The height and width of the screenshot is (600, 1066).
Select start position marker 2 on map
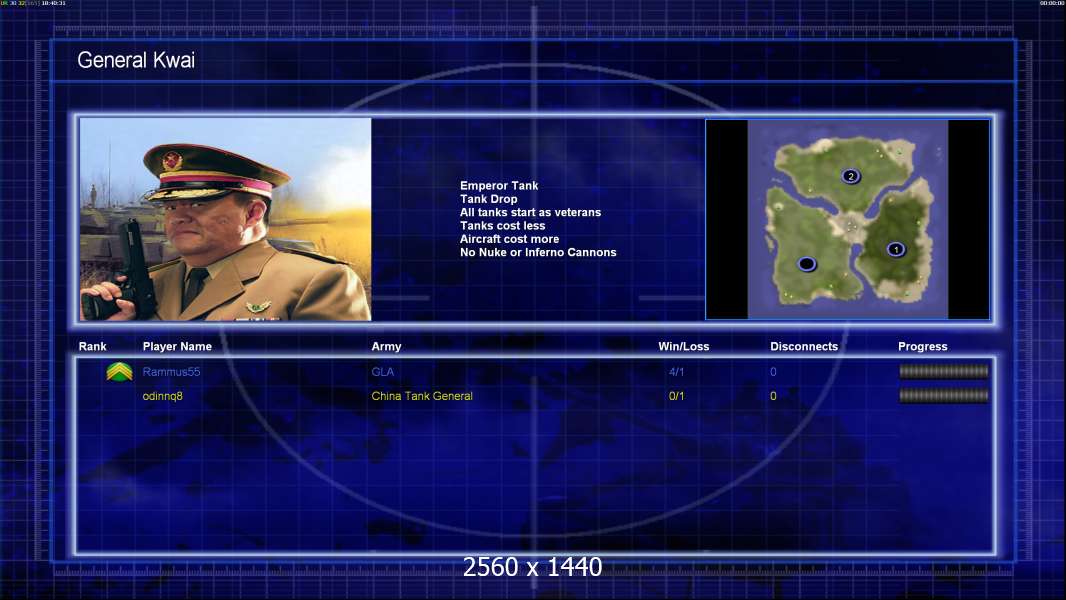click(850, 177)
